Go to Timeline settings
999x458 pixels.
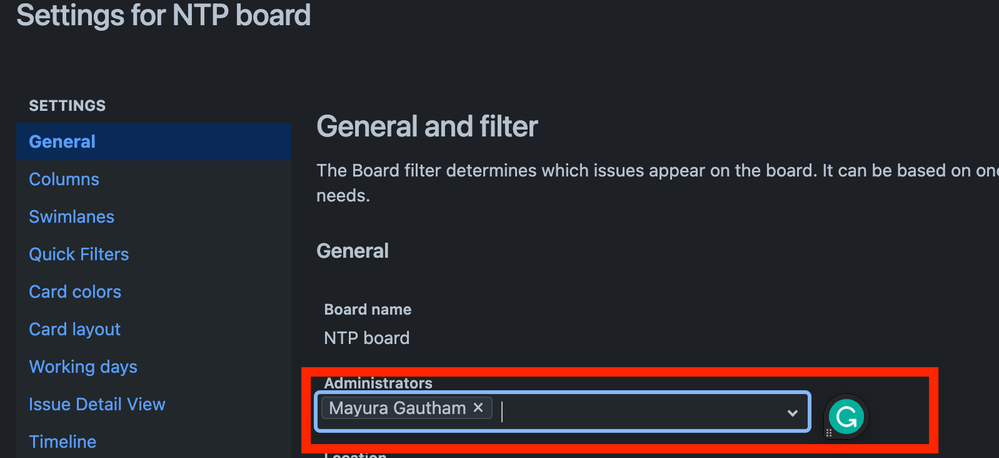[63, 441]
